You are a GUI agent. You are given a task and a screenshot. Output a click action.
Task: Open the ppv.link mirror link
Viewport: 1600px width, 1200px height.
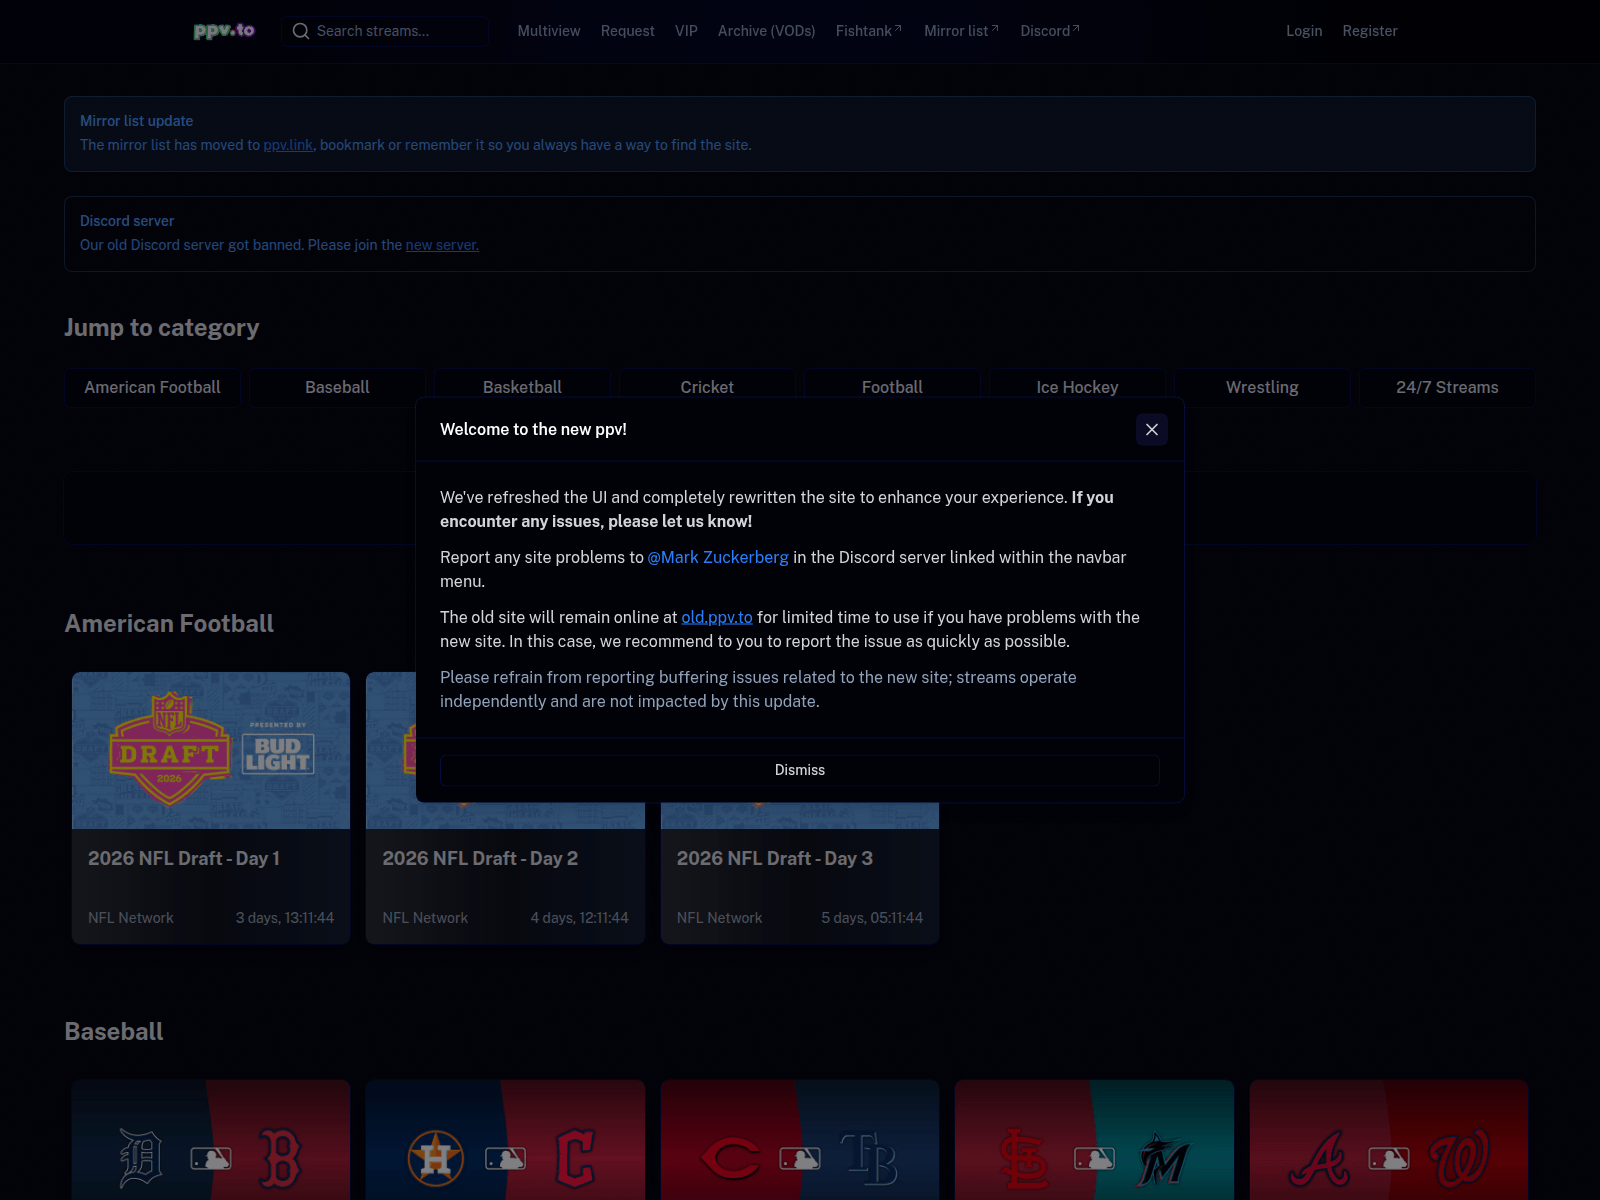tap(288, 145)
